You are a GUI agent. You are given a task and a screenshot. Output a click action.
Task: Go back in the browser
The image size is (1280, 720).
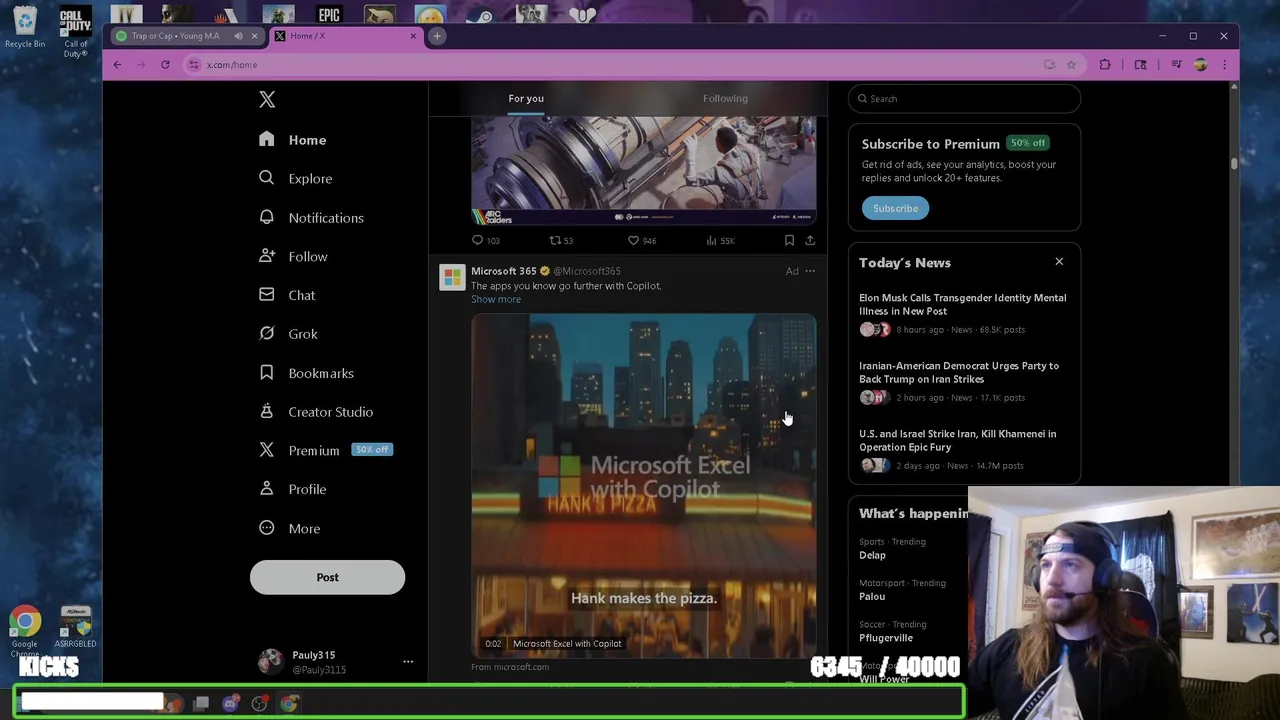(117, 65)
